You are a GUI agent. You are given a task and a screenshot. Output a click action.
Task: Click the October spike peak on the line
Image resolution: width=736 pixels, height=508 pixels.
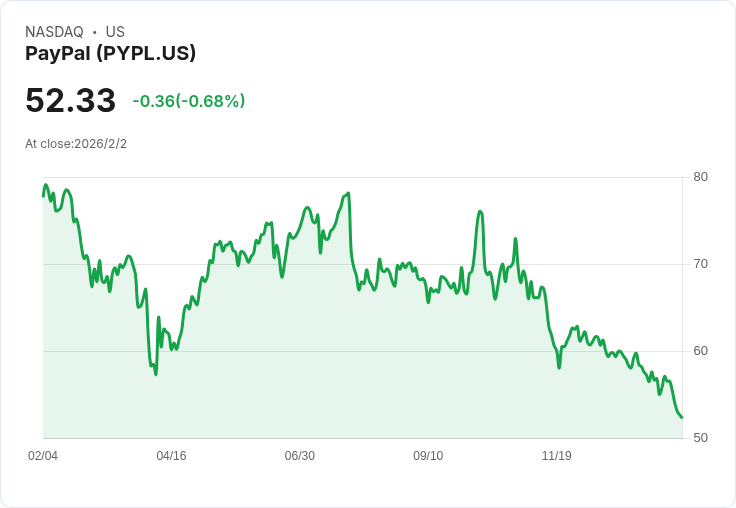click(x=480, y=212)
